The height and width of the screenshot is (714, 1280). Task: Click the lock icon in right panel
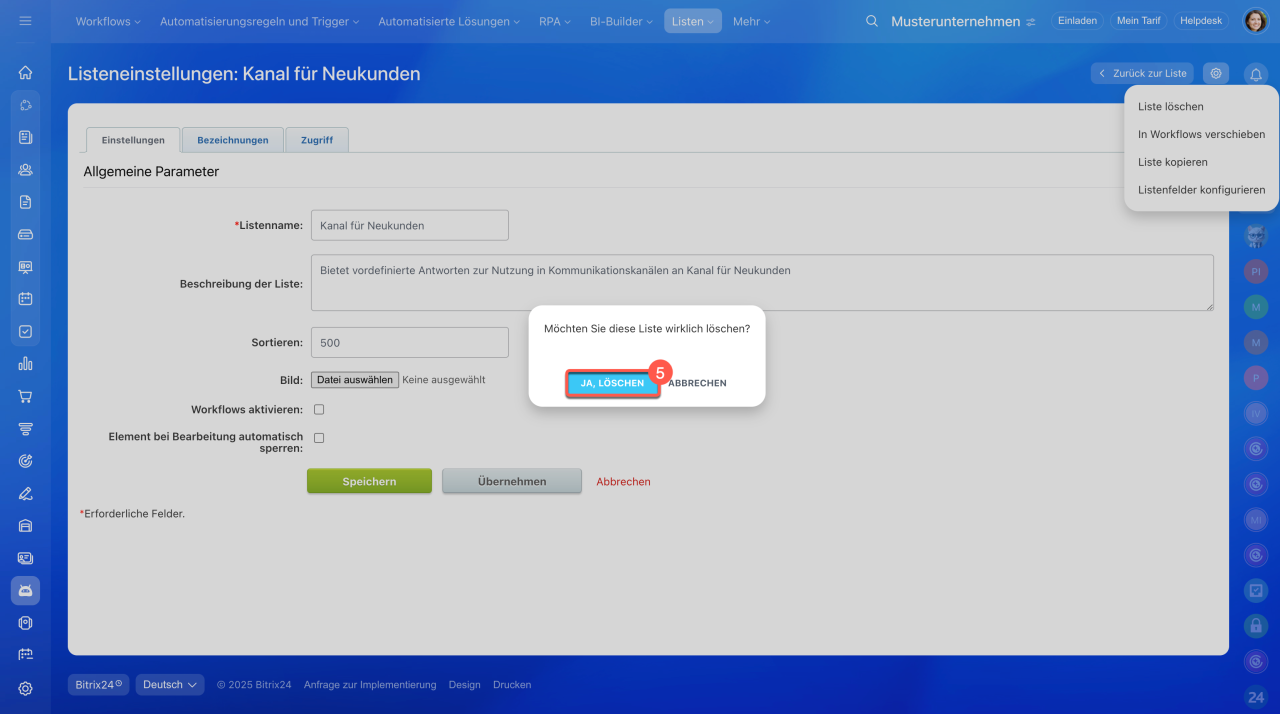coord(1256,626)
